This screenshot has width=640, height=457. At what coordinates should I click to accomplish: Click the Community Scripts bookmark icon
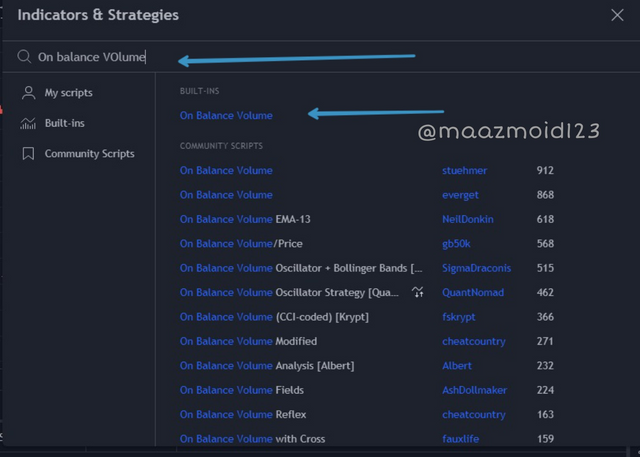(x=28, y=154)
